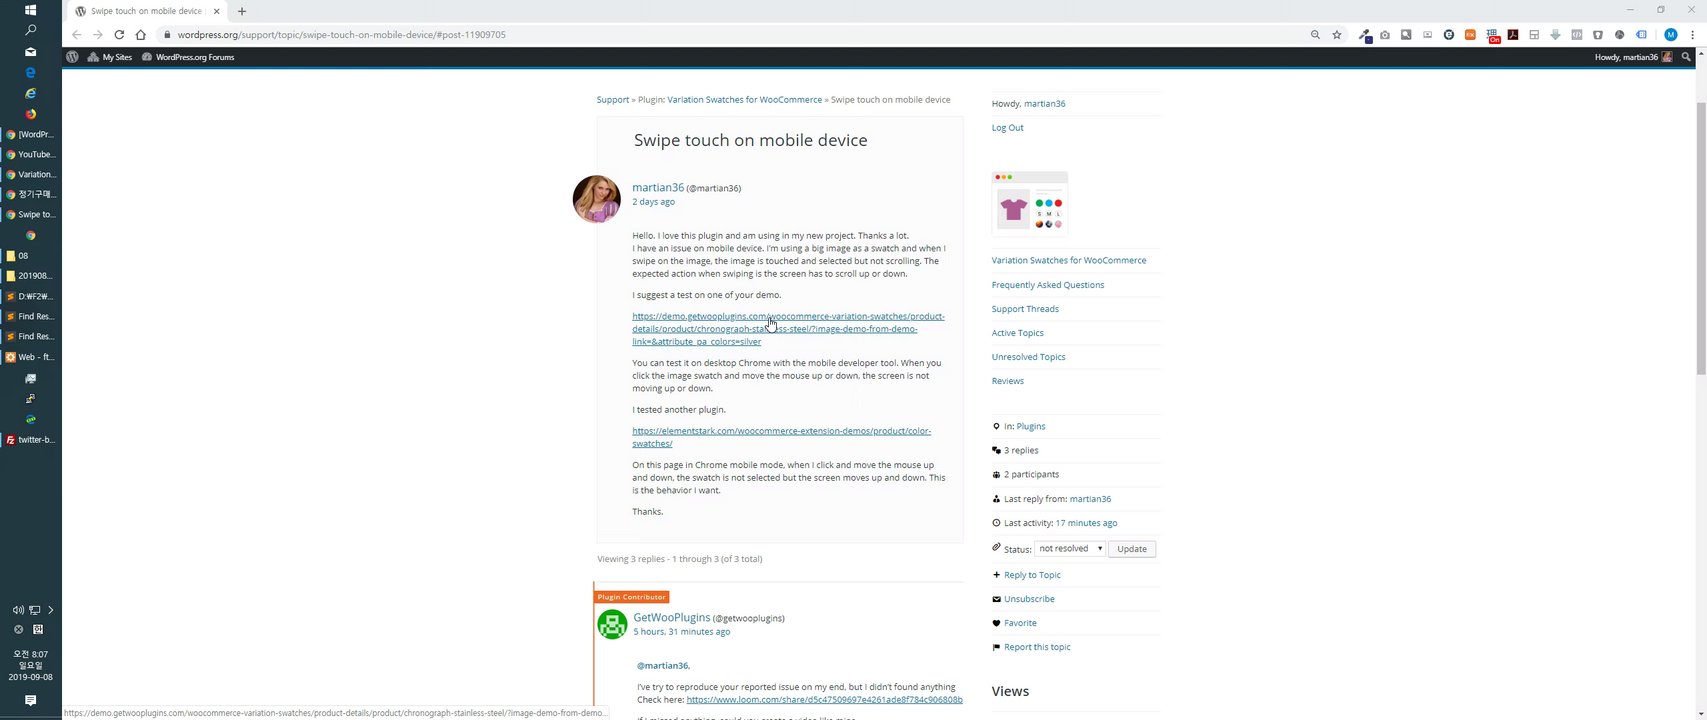The width and height of the screenshot is (1707, 720).
Task: Open the camera screenshot extension
Action: pos(1385,35)
